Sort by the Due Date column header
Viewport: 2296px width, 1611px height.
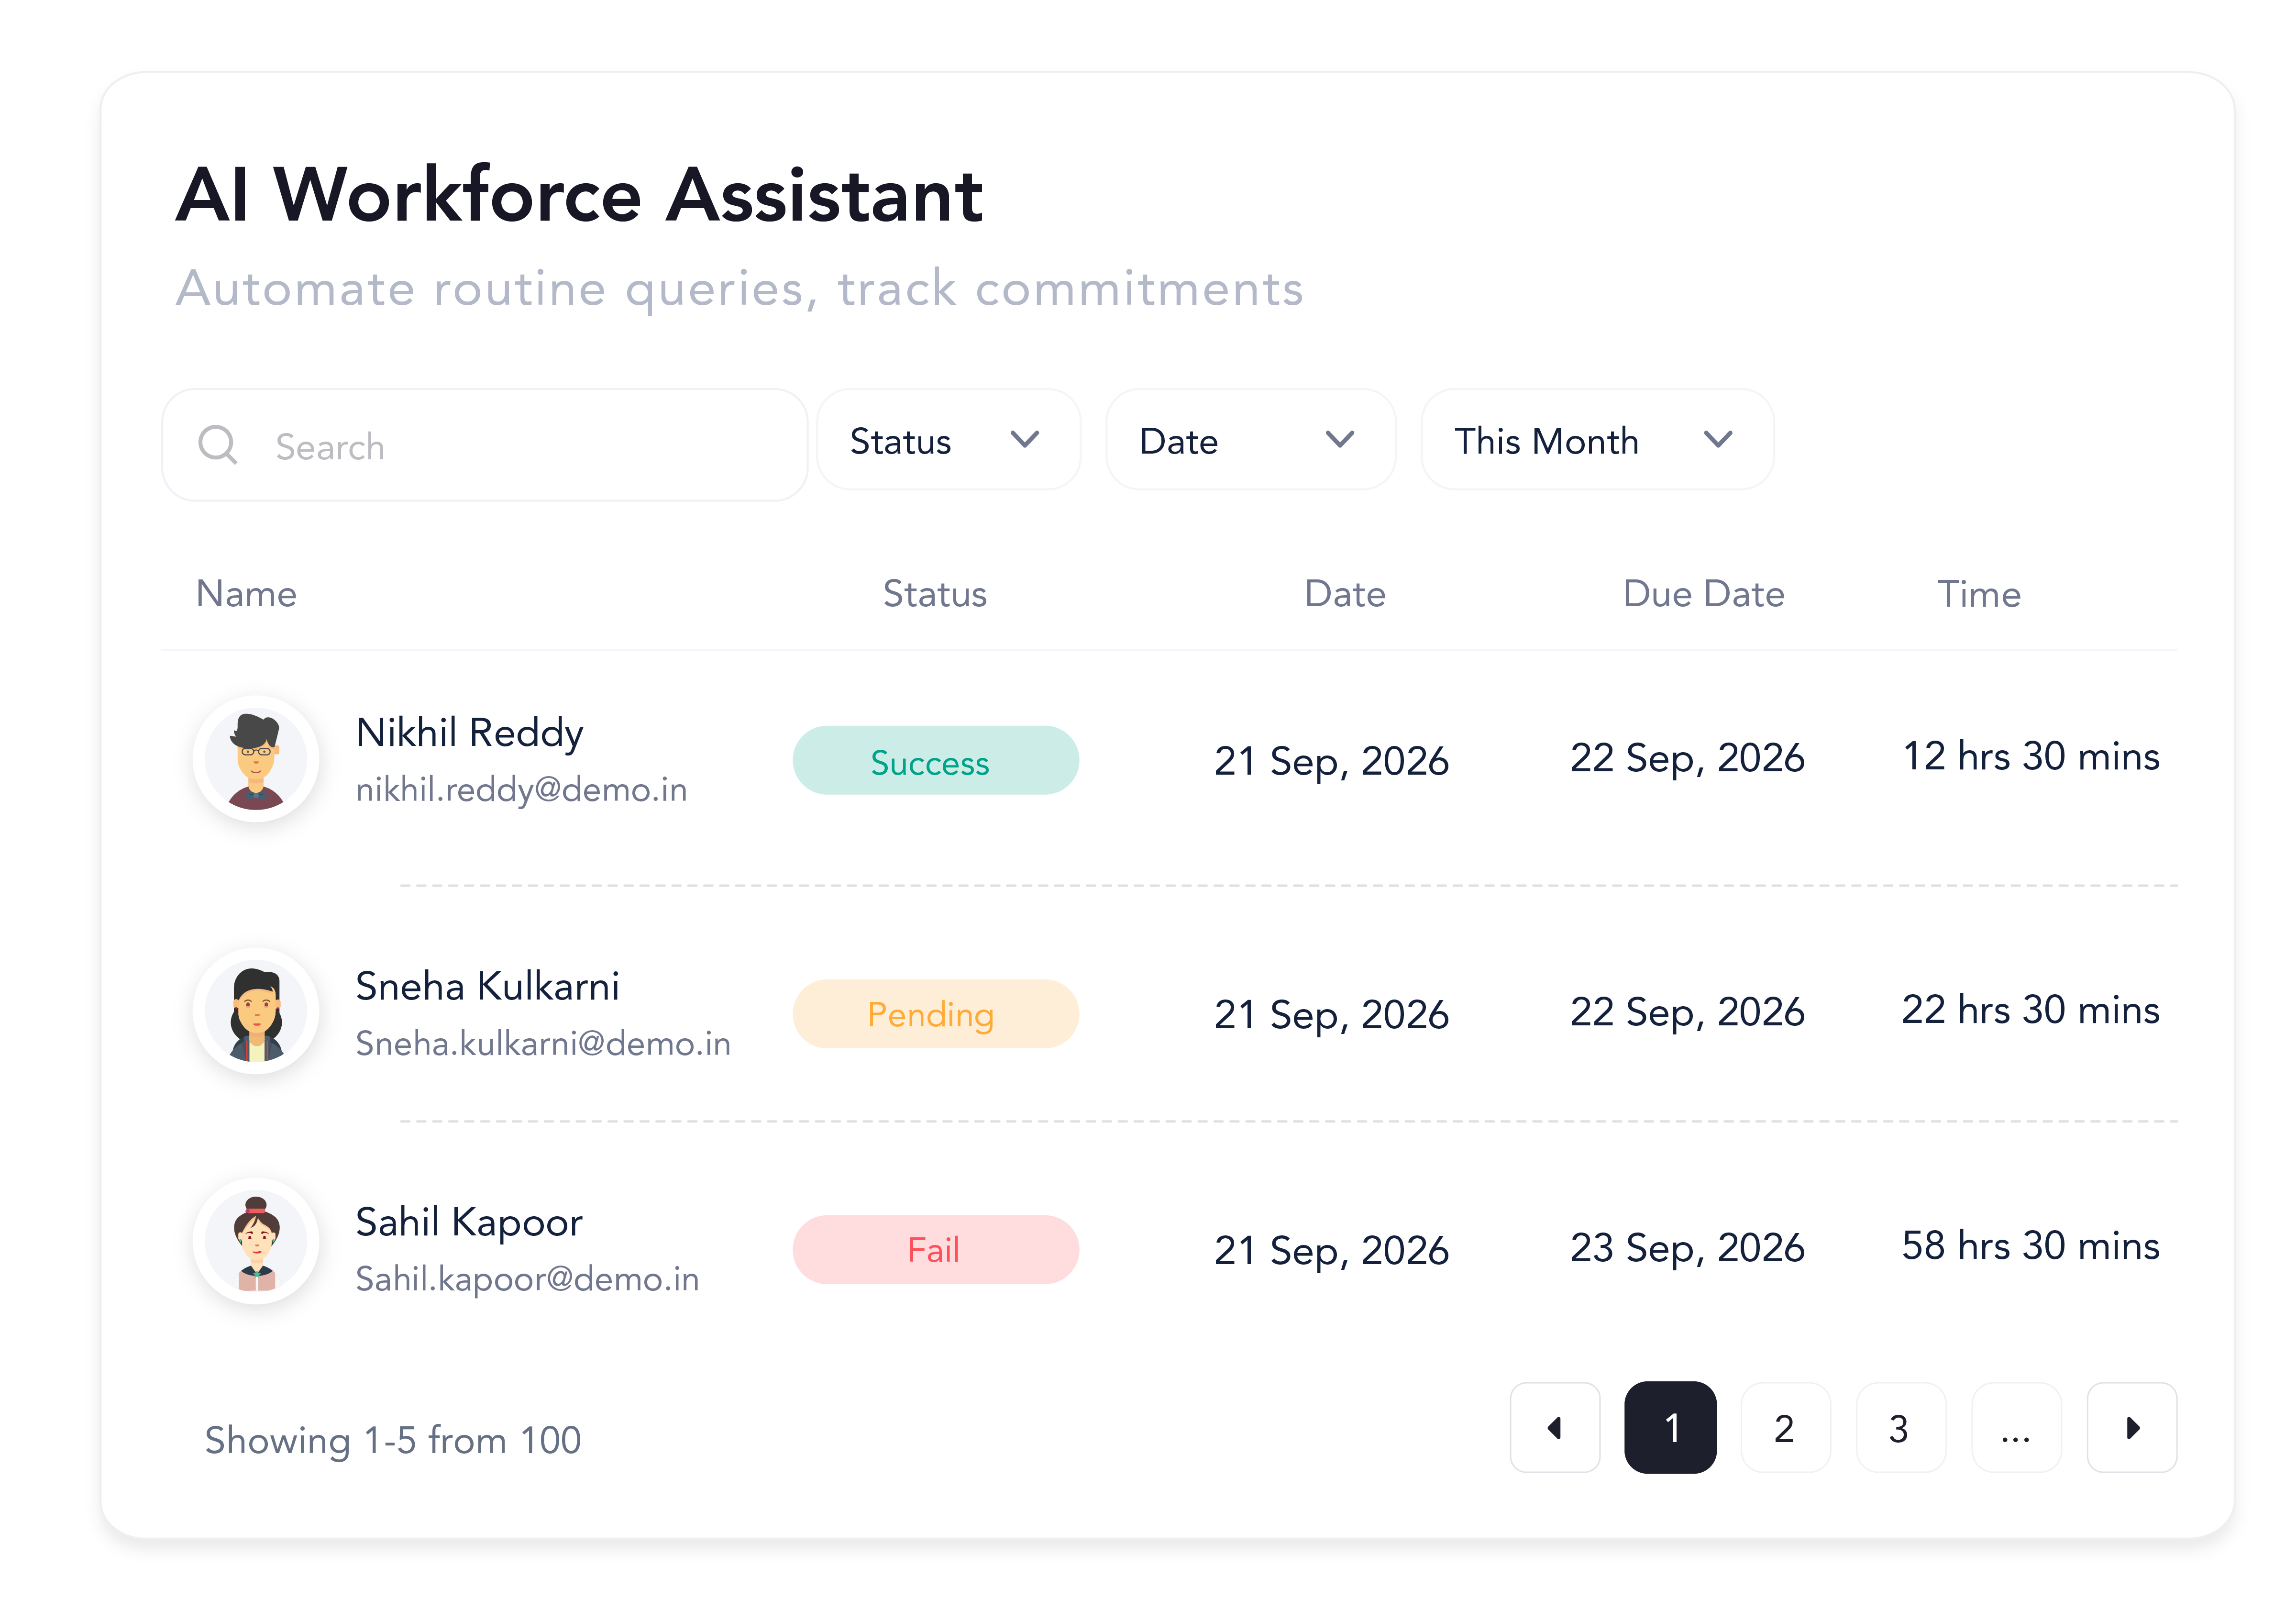[1703, 594]
